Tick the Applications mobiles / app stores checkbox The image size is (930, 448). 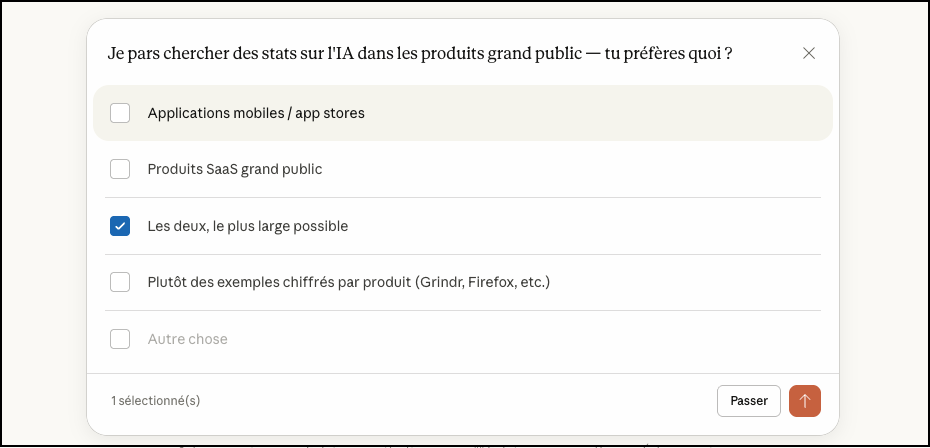[x=120, y=113]
